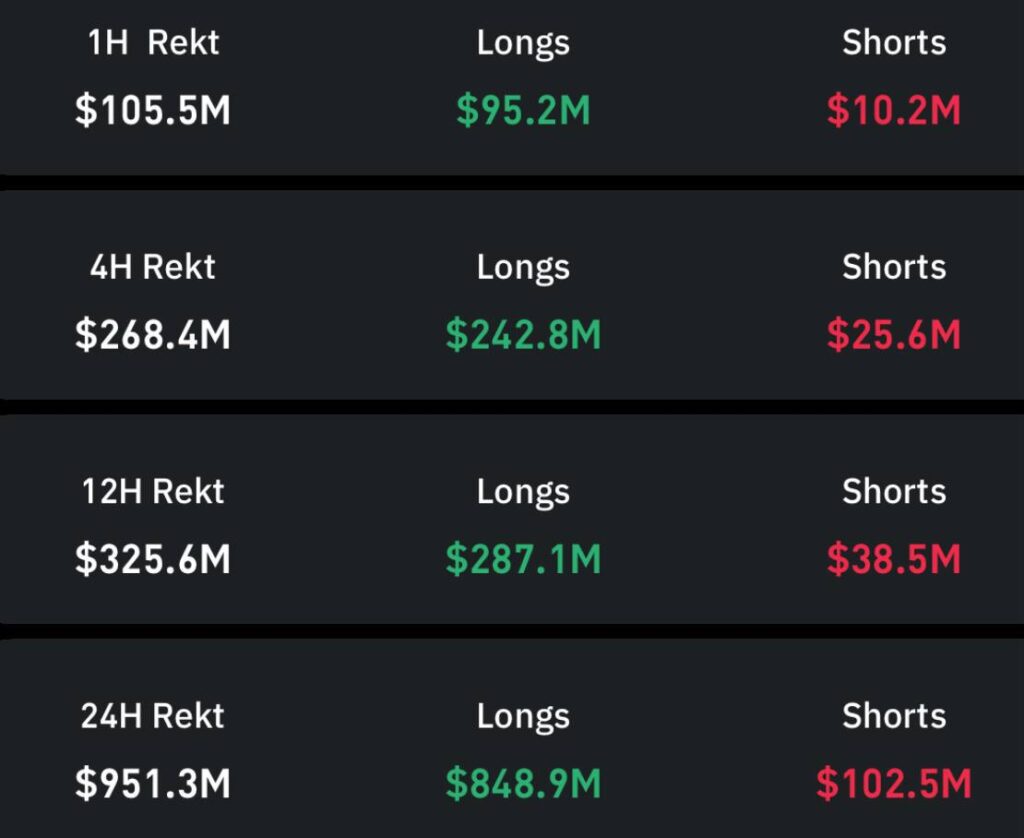Image resolution: width=1024 pixels, height=838 pixels.
Task: Select the $951.3M 24H total value
Action: coord(153,784)
